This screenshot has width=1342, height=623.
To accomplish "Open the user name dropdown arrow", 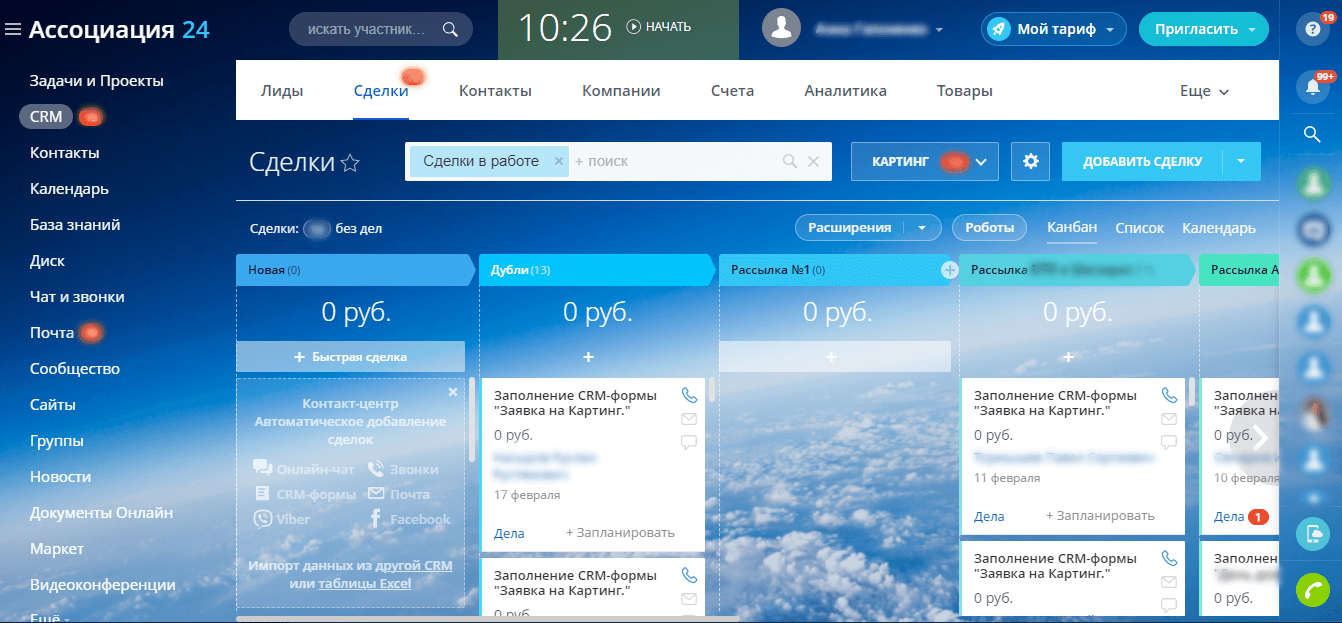I will [x=939, y=30].
